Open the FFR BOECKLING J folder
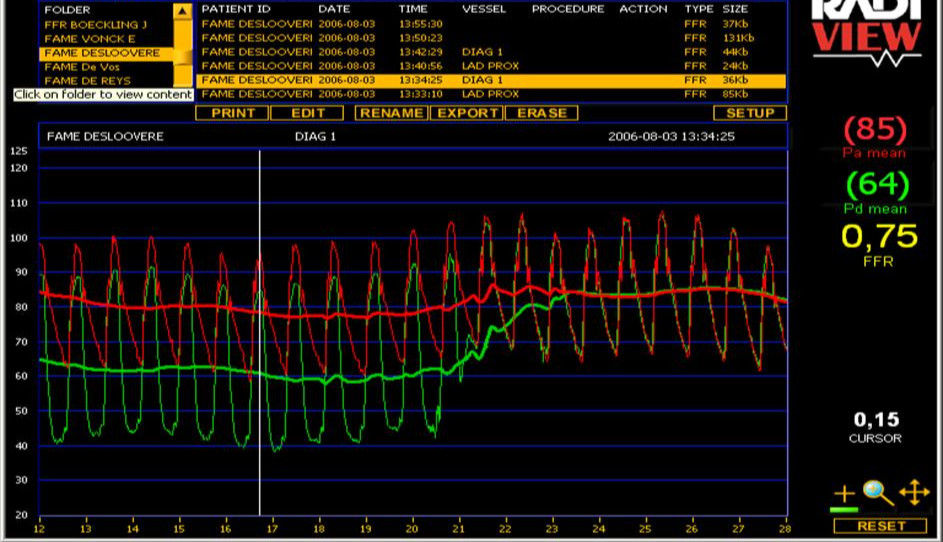This screenshot has width=943, height=542. click(95, 24)
